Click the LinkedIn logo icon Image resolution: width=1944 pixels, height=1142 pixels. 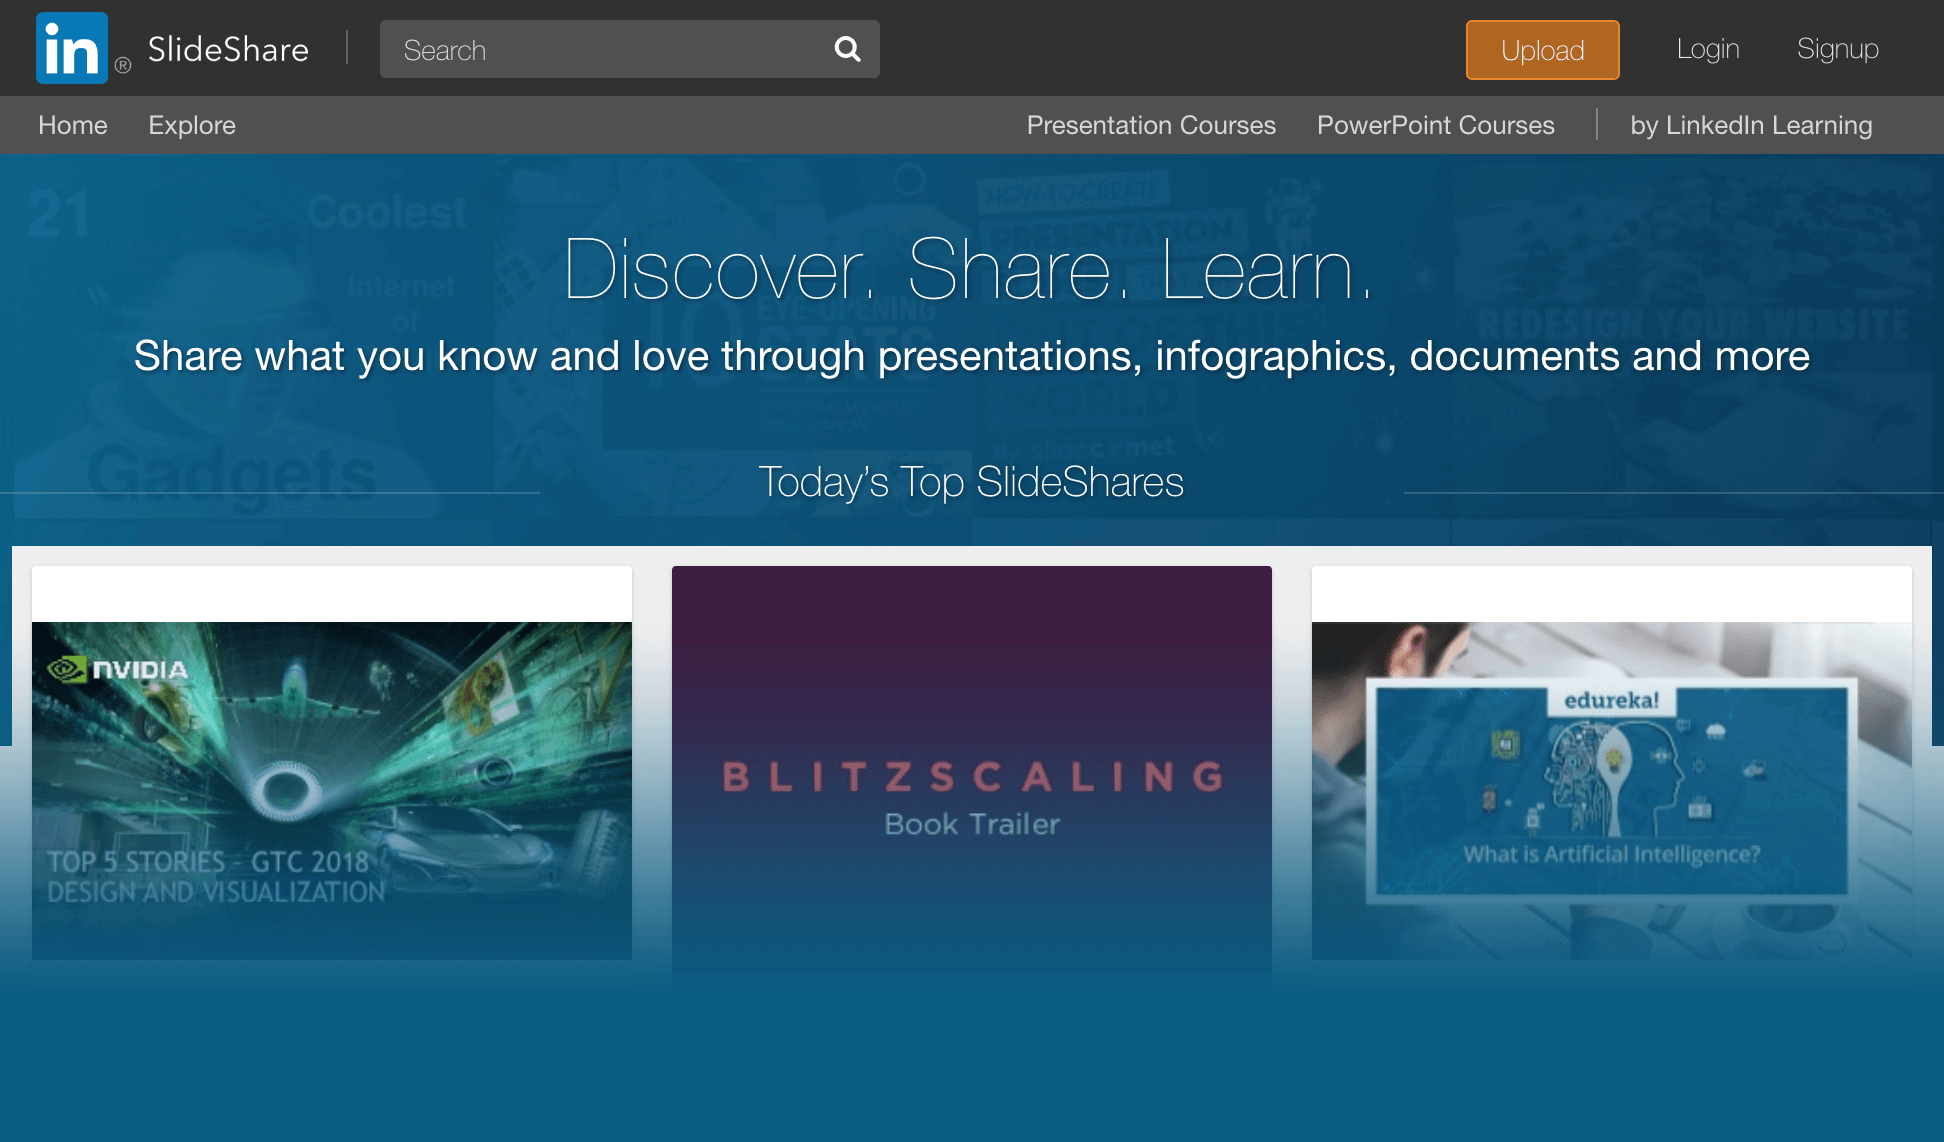click(x=72, y=48)
